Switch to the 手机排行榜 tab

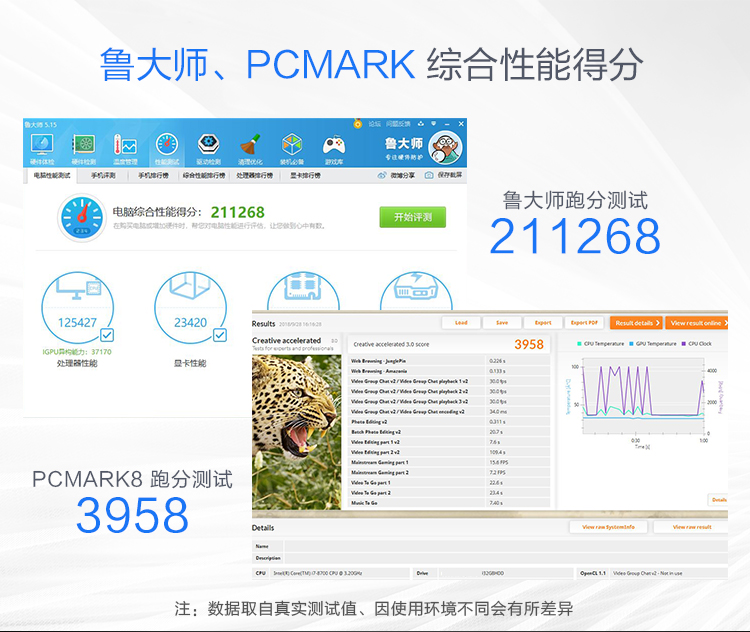point(154,176)
